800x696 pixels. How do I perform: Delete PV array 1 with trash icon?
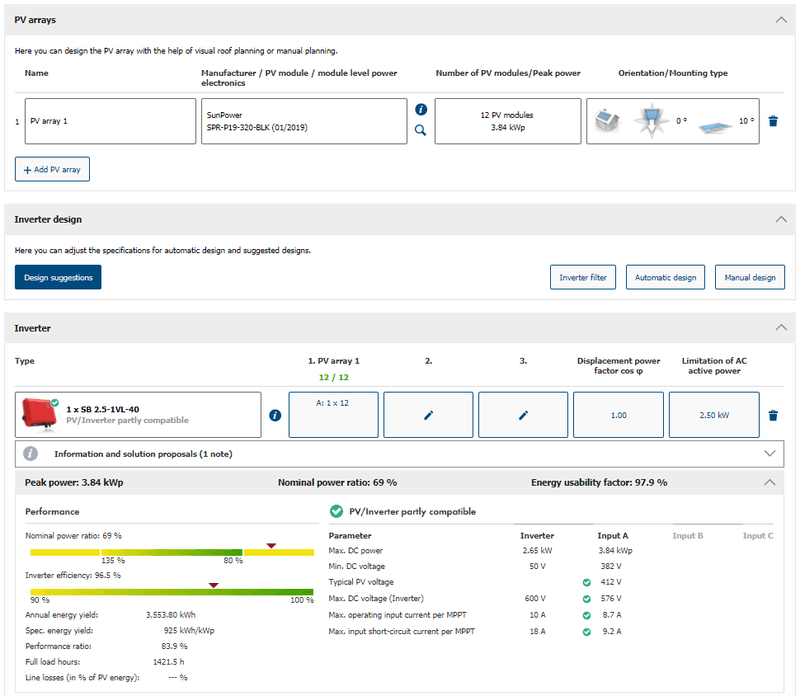point(773,121)
